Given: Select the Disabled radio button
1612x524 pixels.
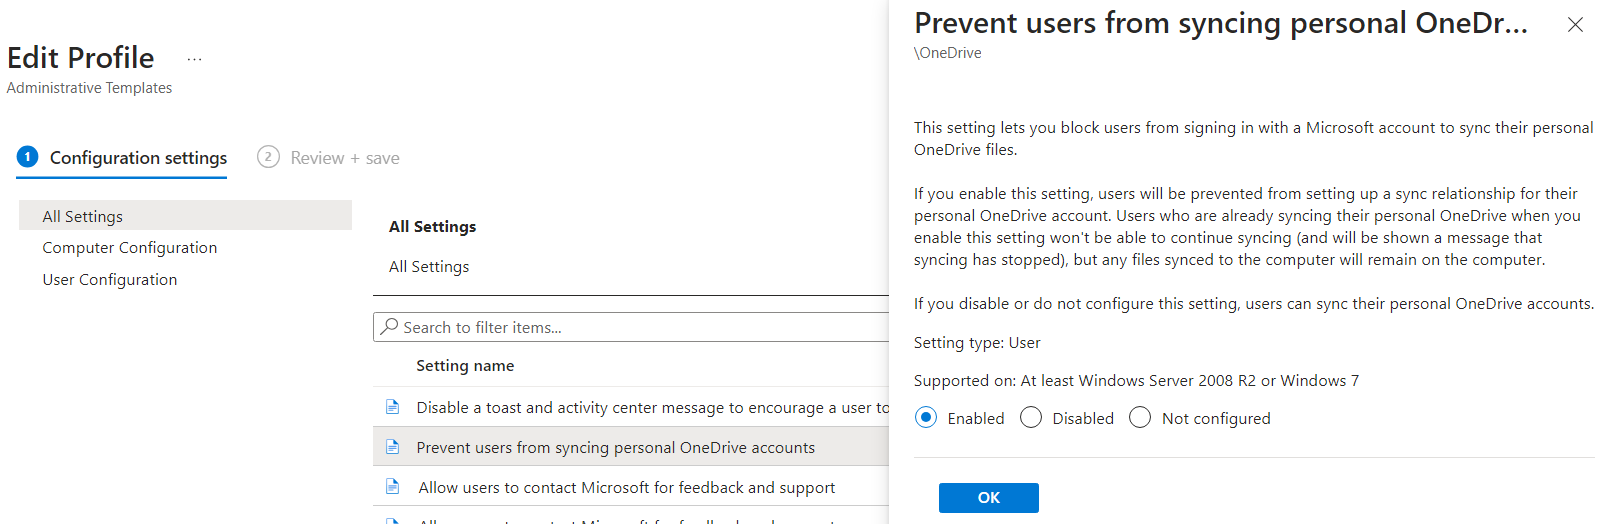Looking at the screenshot, I should [x=1031, y=418].
